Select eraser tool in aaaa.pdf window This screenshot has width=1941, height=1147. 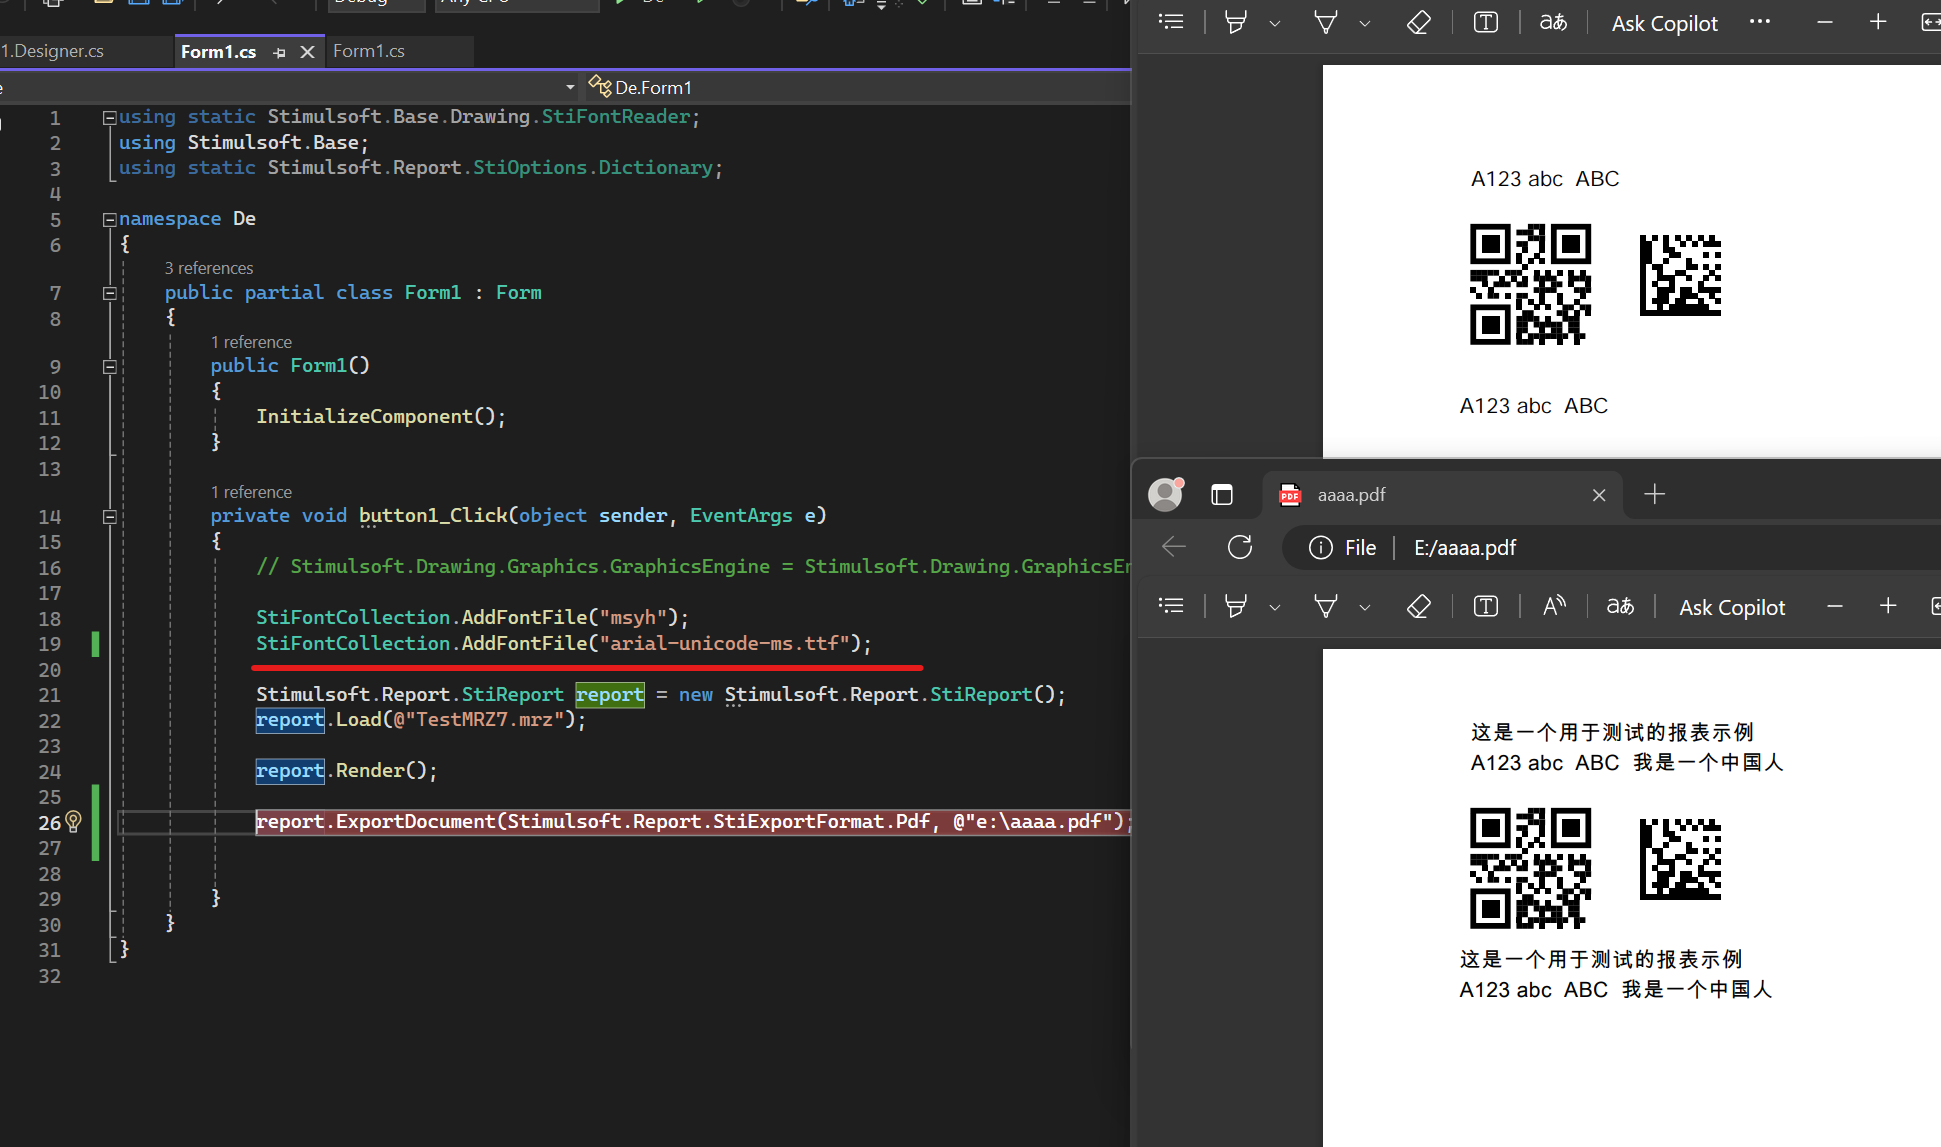click(1418, 606)
